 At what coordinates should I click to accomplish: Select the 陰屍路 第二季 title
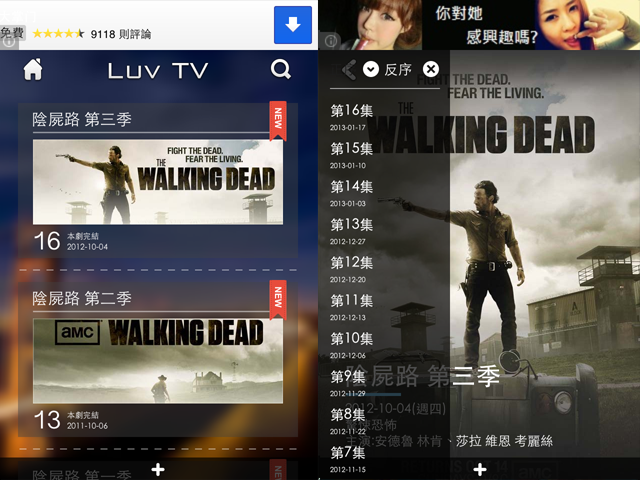click(82, 298)
